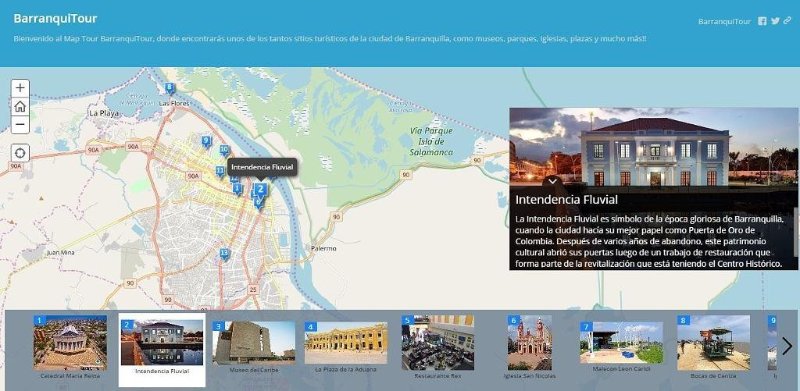Click the BarranquiTour header link
Viewport: 800px width, 391px height.
coord(724,21)
